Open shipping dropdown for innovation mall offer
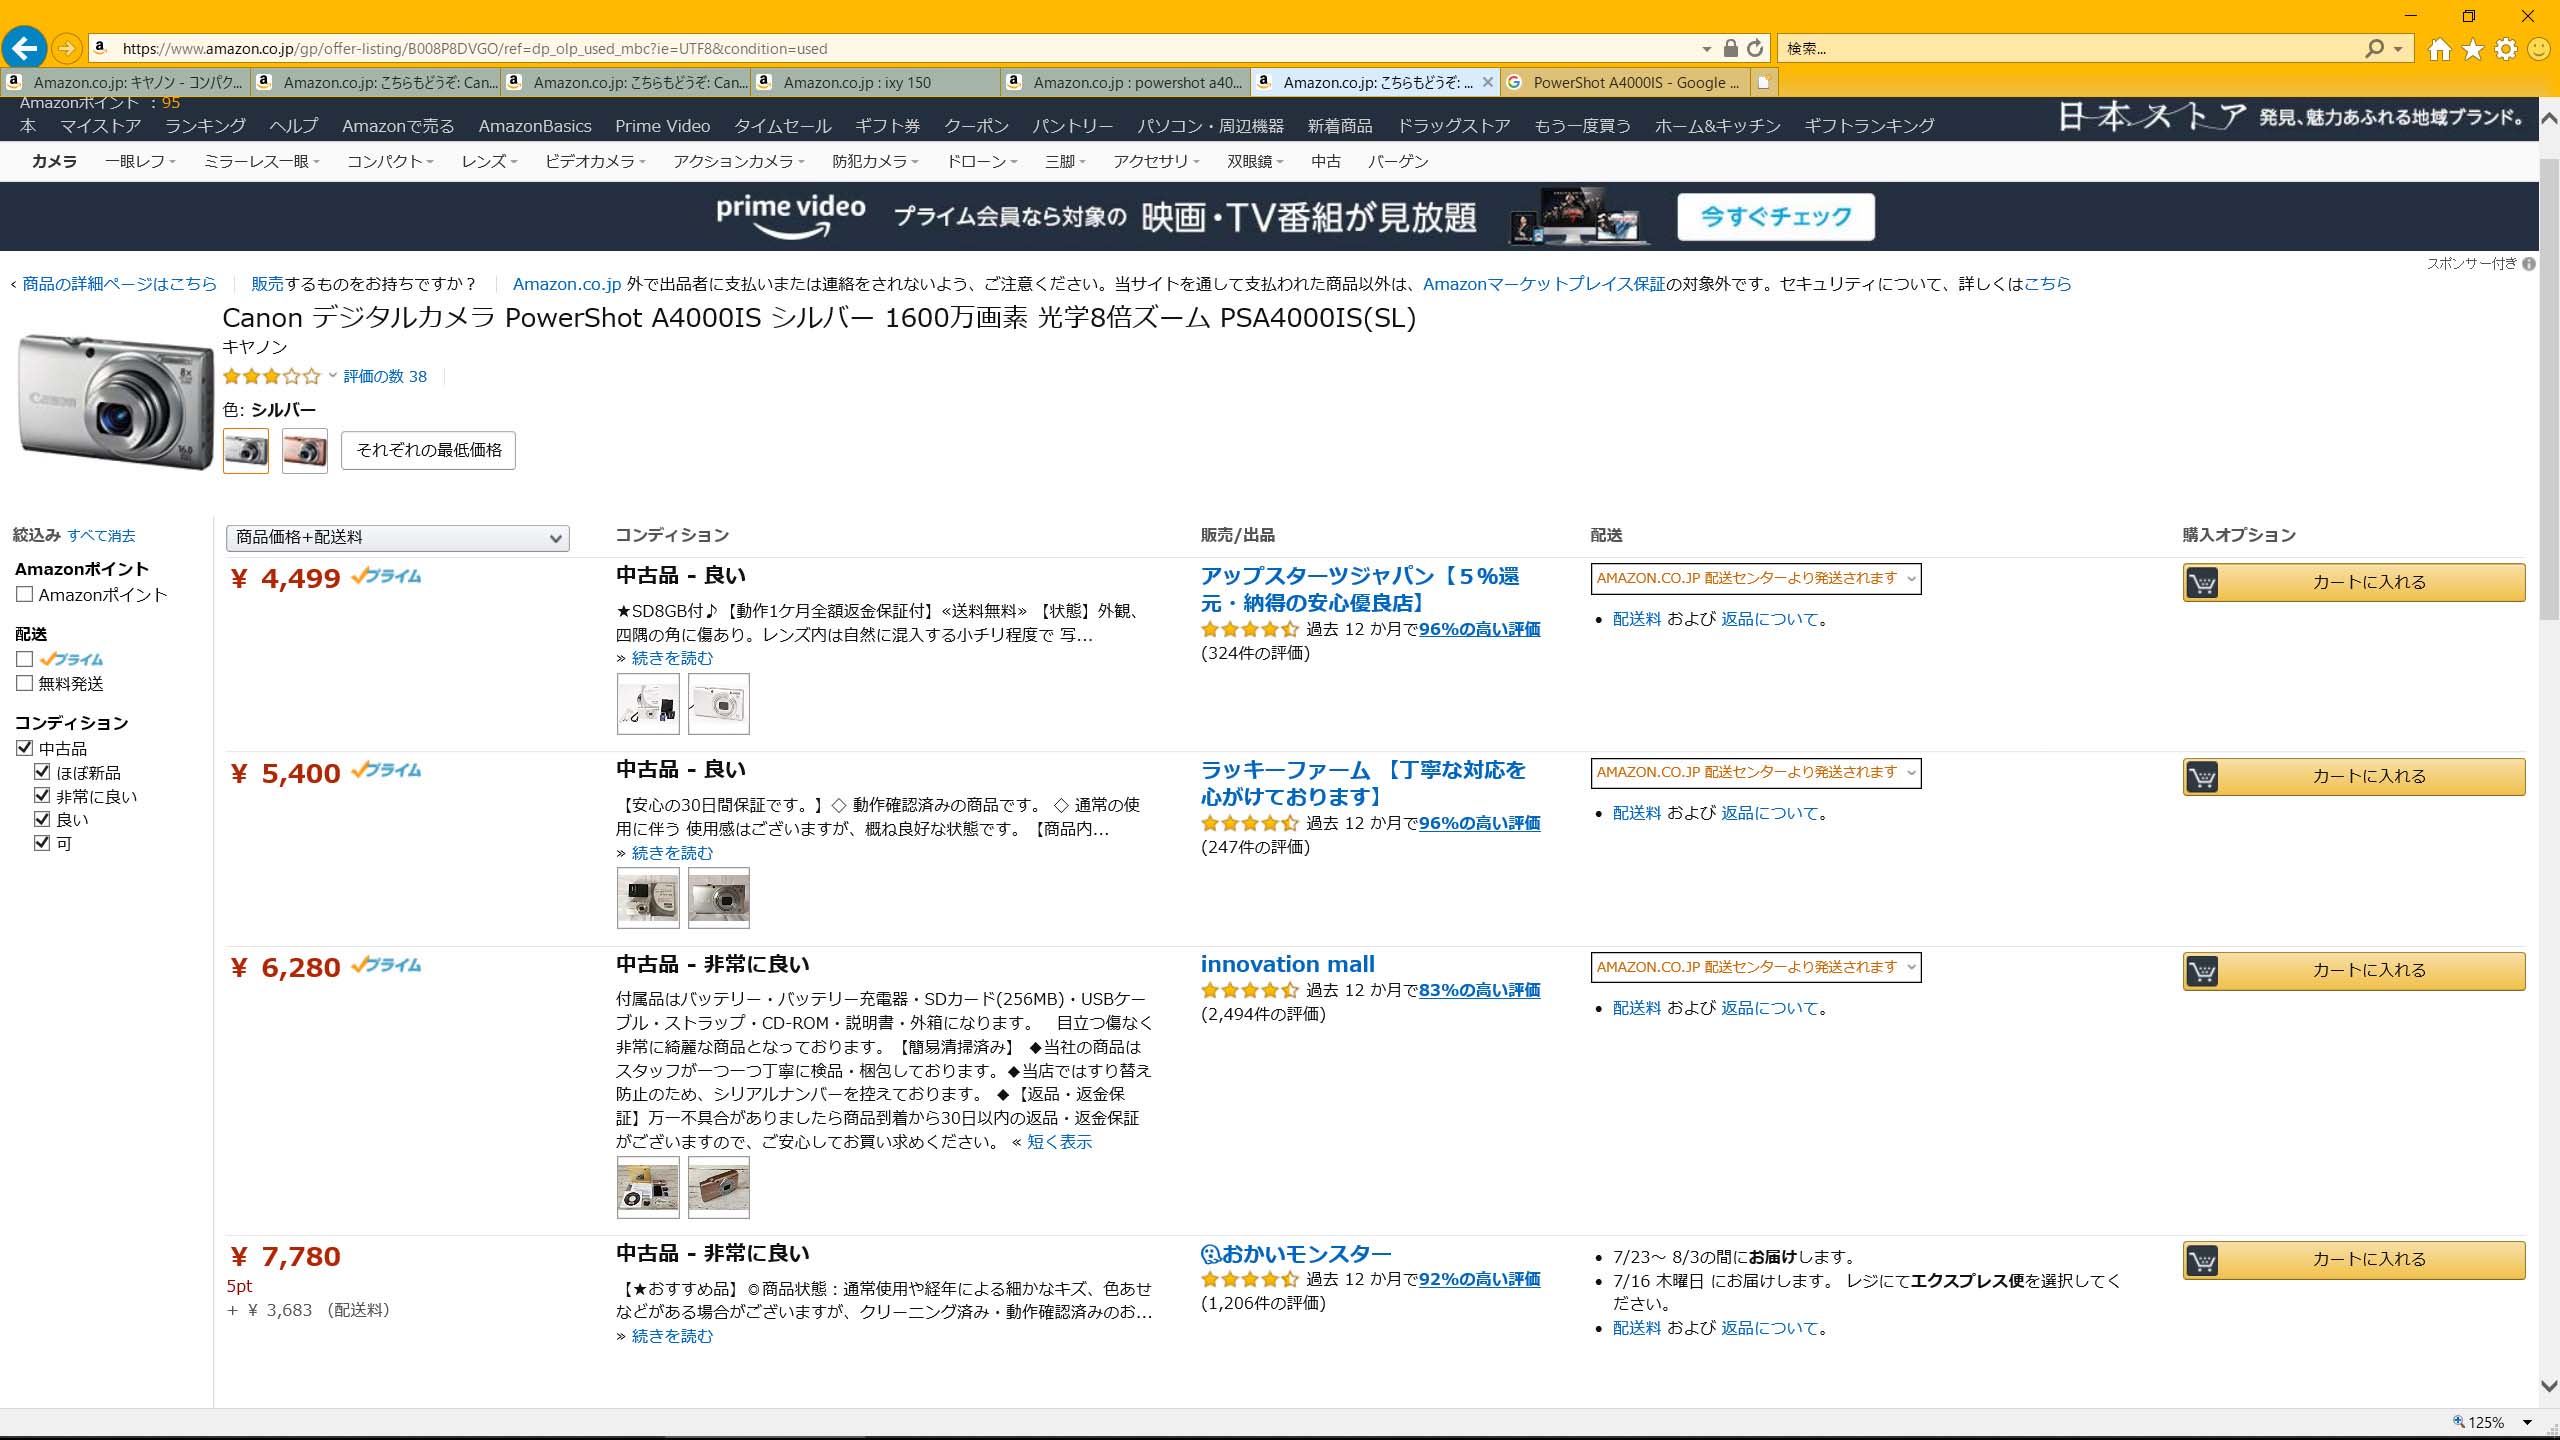Viewport: 2560px width, 1440px height. click(x=1756, y=967)
